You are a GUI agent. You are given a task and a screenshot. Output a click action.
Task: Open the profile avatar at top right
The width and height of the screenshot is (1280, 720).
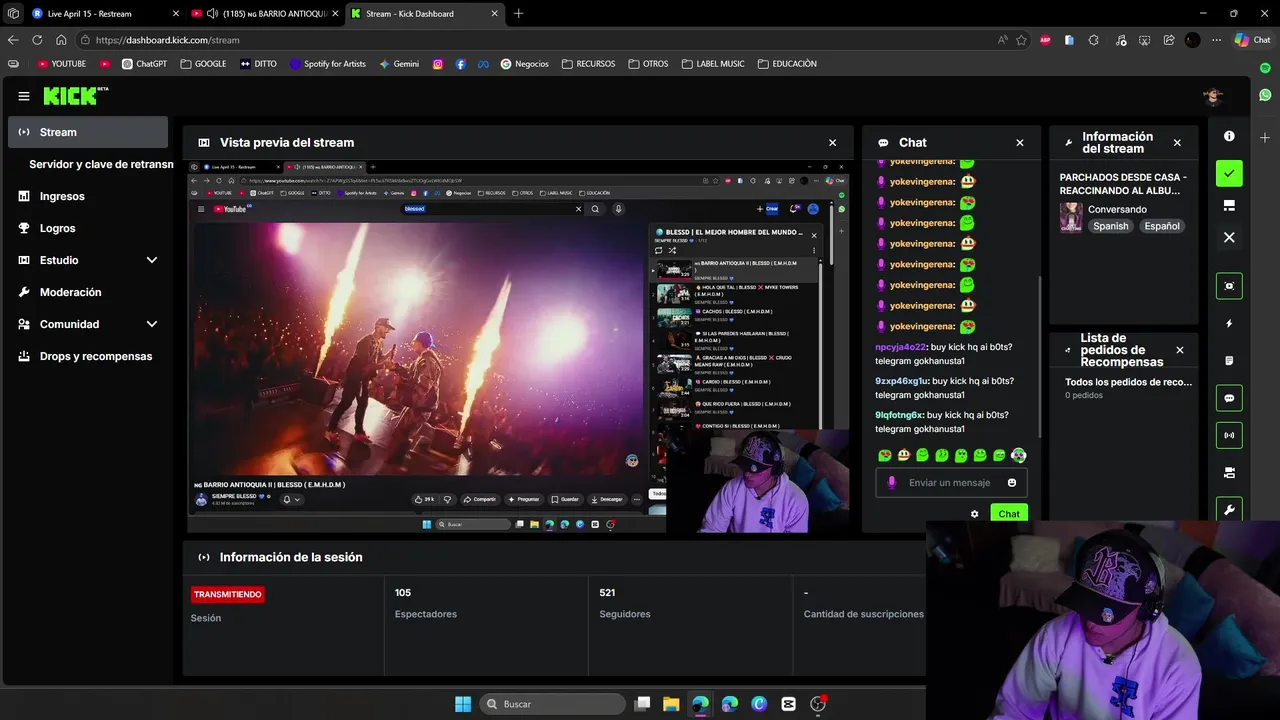coord(1213,96)
